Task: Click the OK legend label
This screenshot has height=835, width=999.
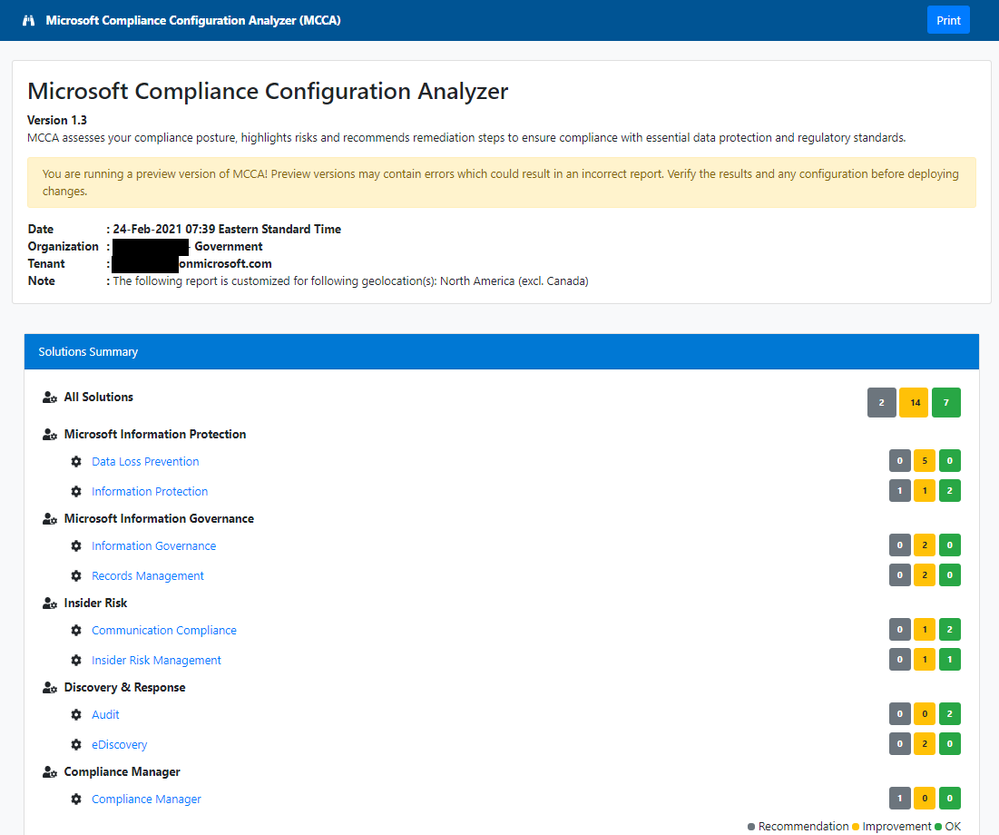Action: click(x=952, y=826)
